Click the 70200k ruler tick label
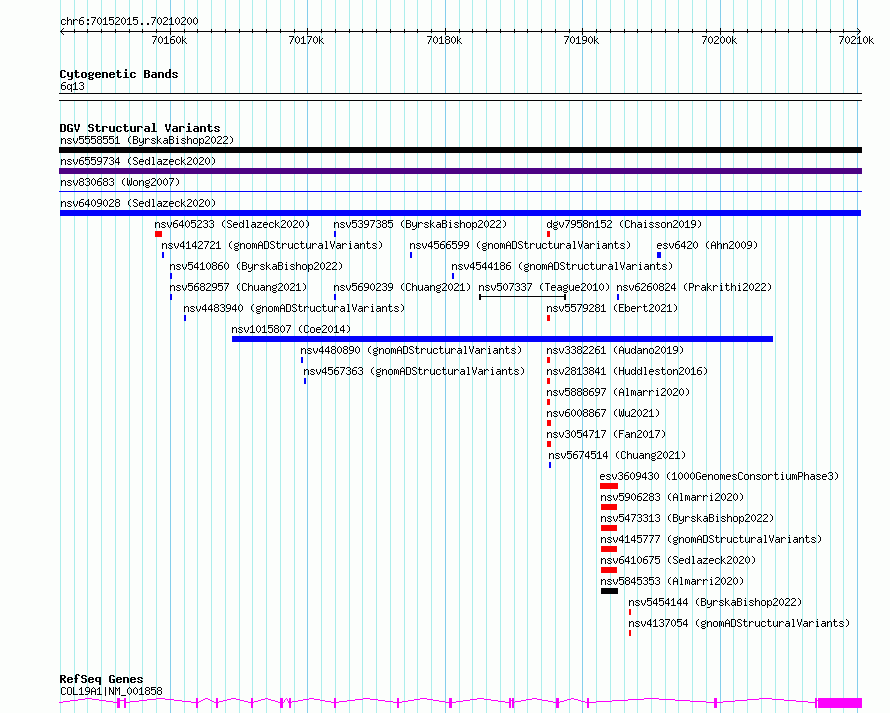Screen dimensions: 890x713 [x=719, y=40]
